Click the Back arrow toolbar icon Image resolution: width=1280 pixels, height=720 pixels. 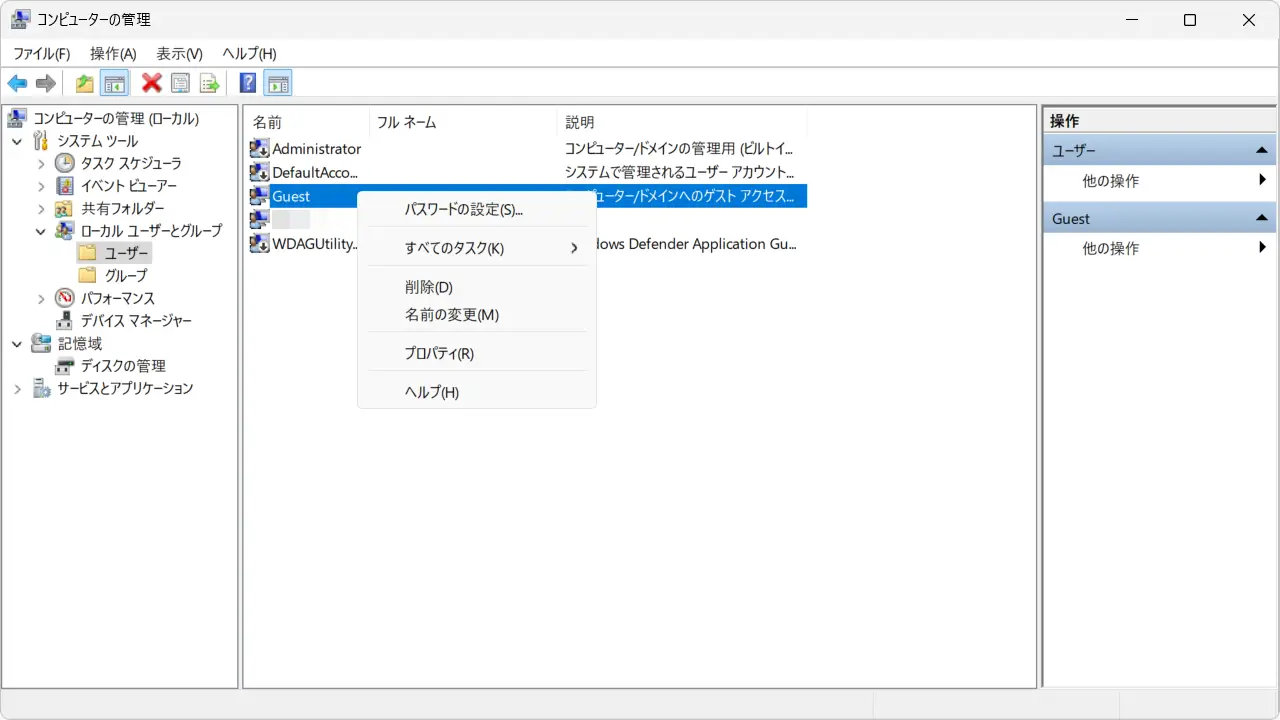coord(17,83)
